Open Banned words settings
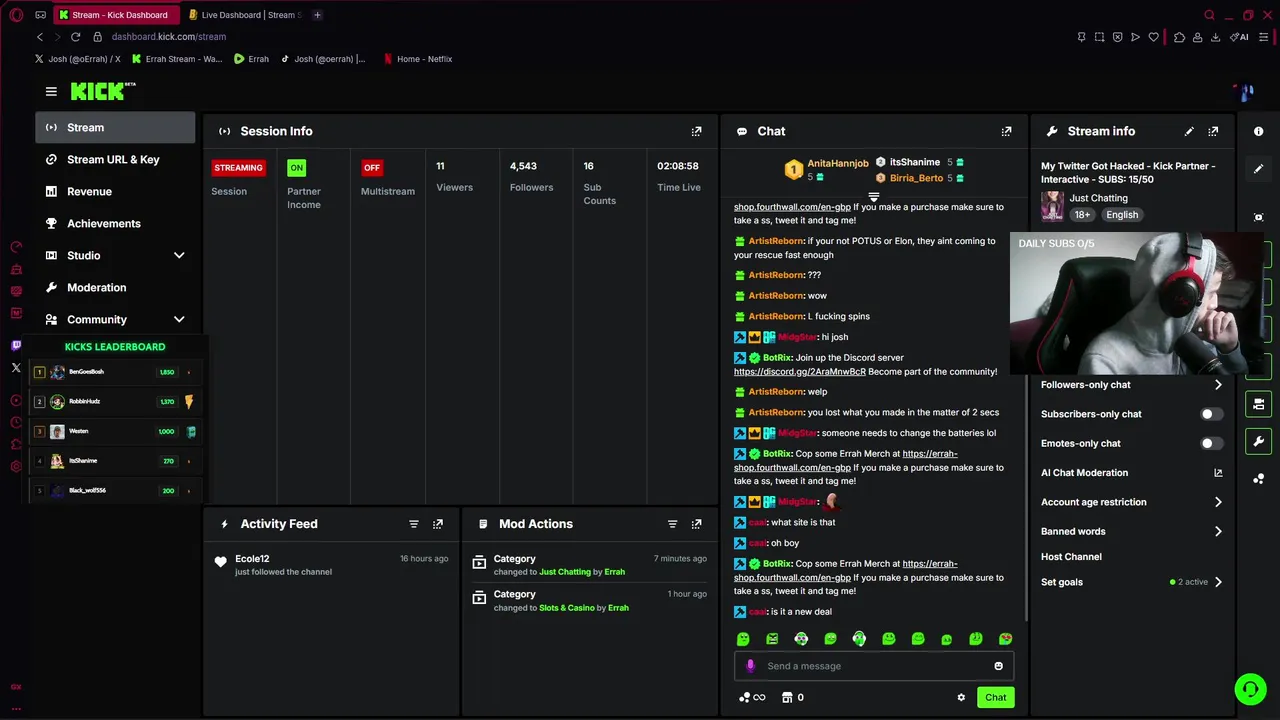 click(1131, 531)
